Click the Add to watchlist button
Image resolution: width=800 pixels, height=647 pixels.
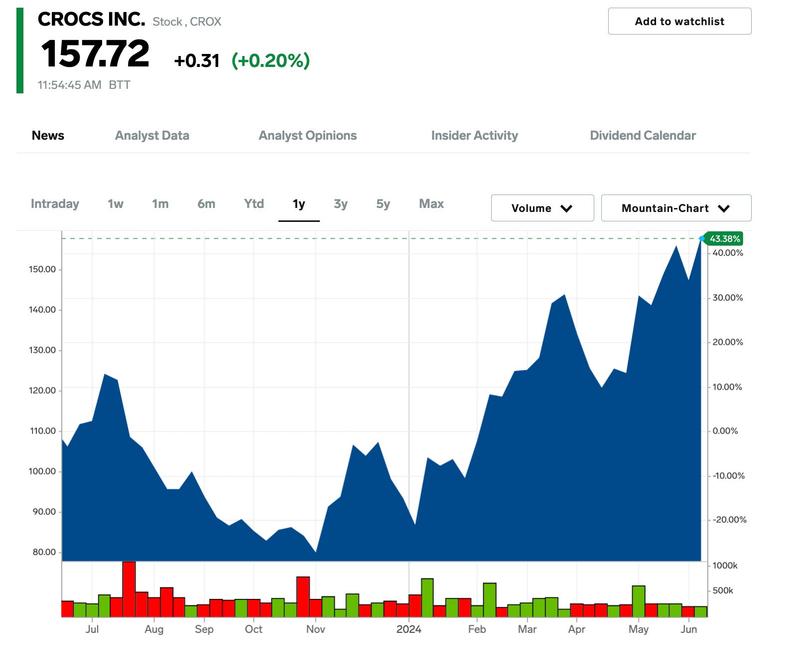679,21
